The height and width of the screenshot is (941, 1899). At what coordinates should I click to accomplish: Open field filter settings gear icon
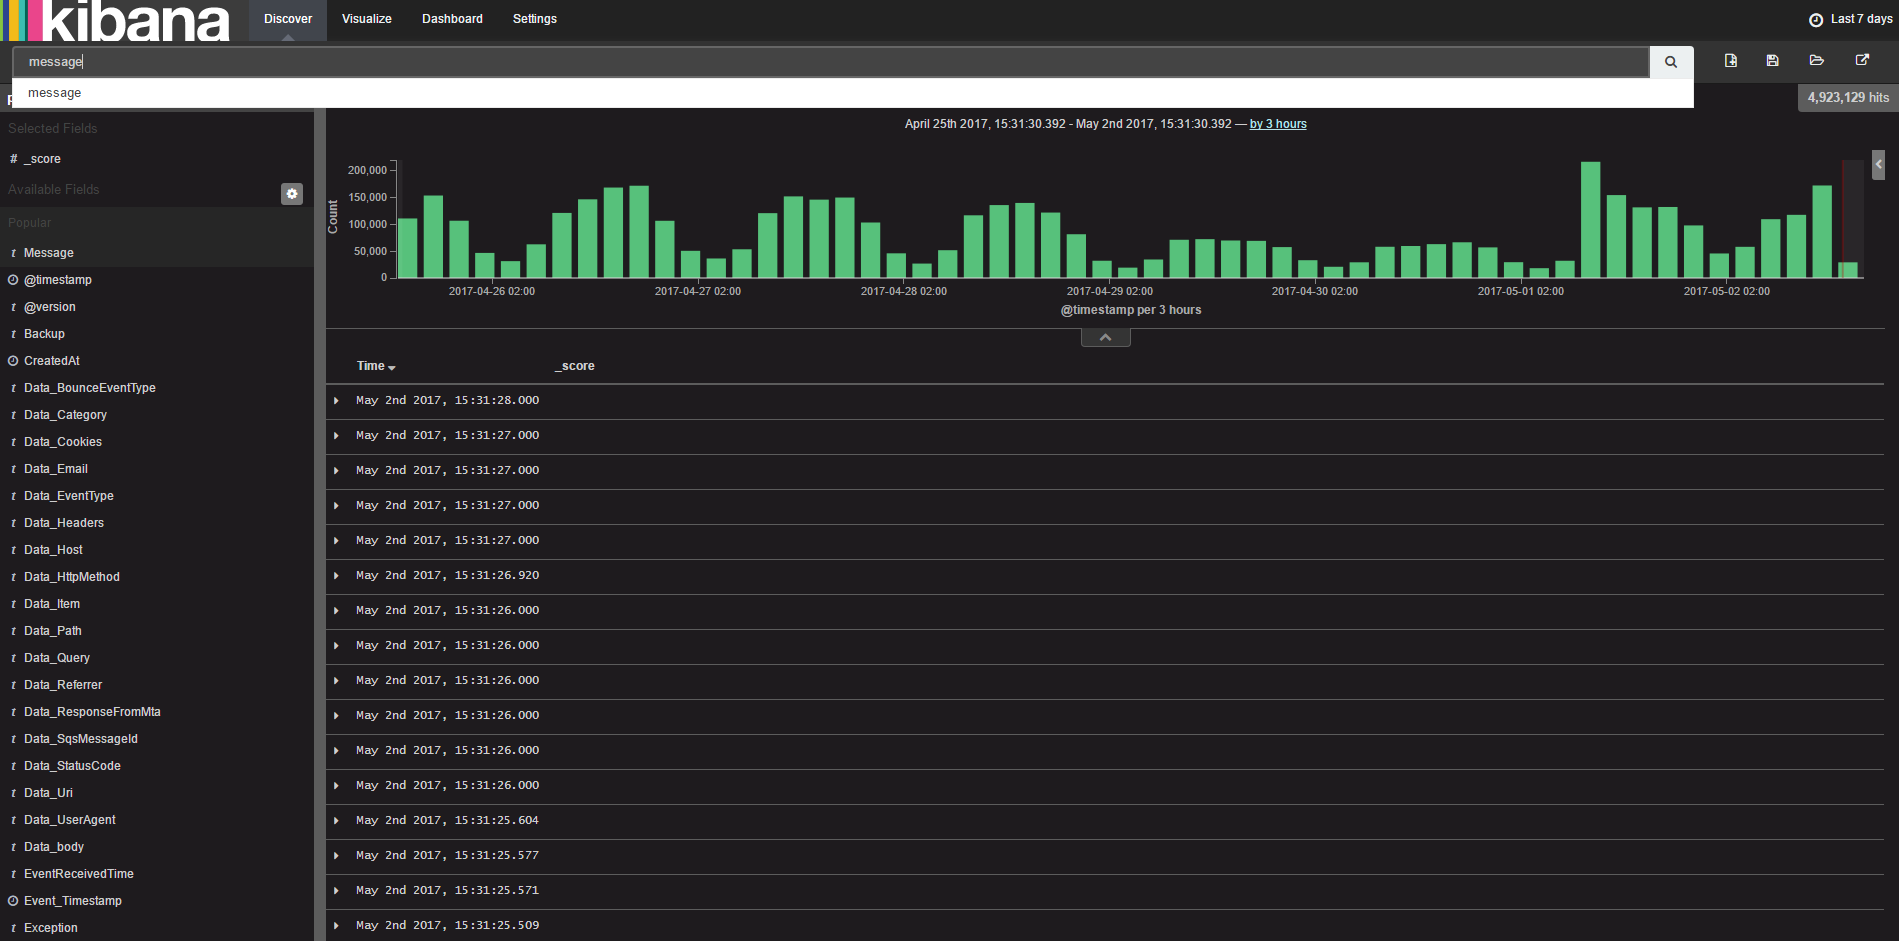[292, 194]
